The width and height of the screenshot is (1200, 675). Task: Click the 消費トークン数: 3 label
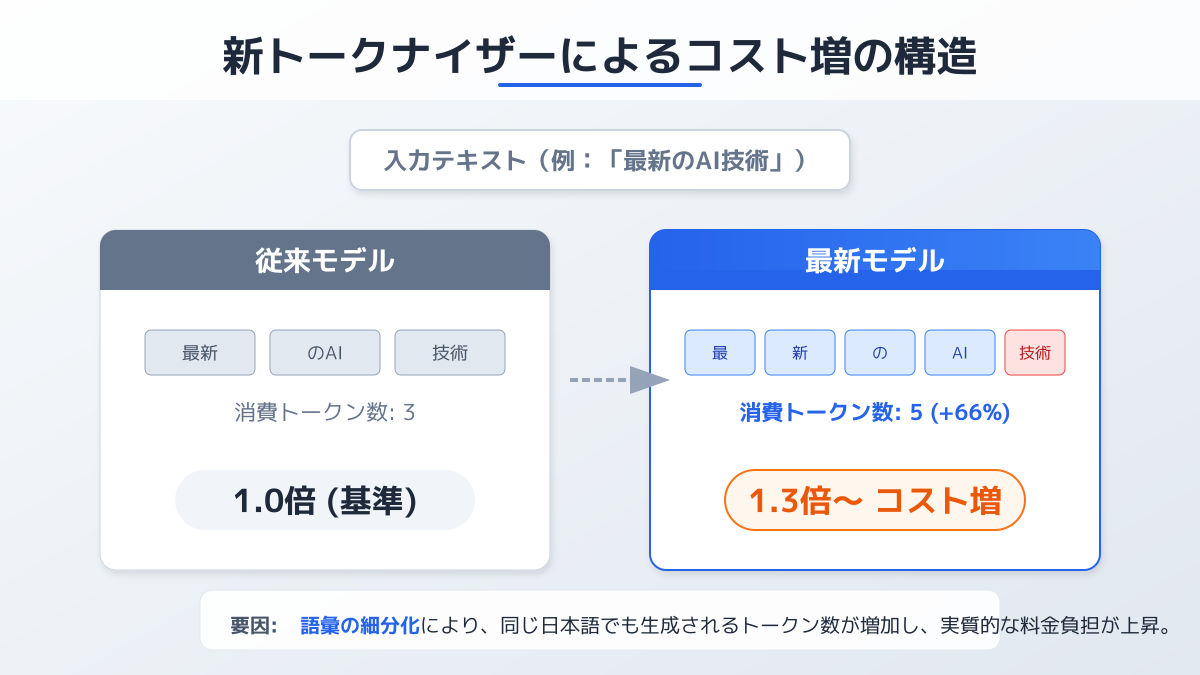point(325,412)
